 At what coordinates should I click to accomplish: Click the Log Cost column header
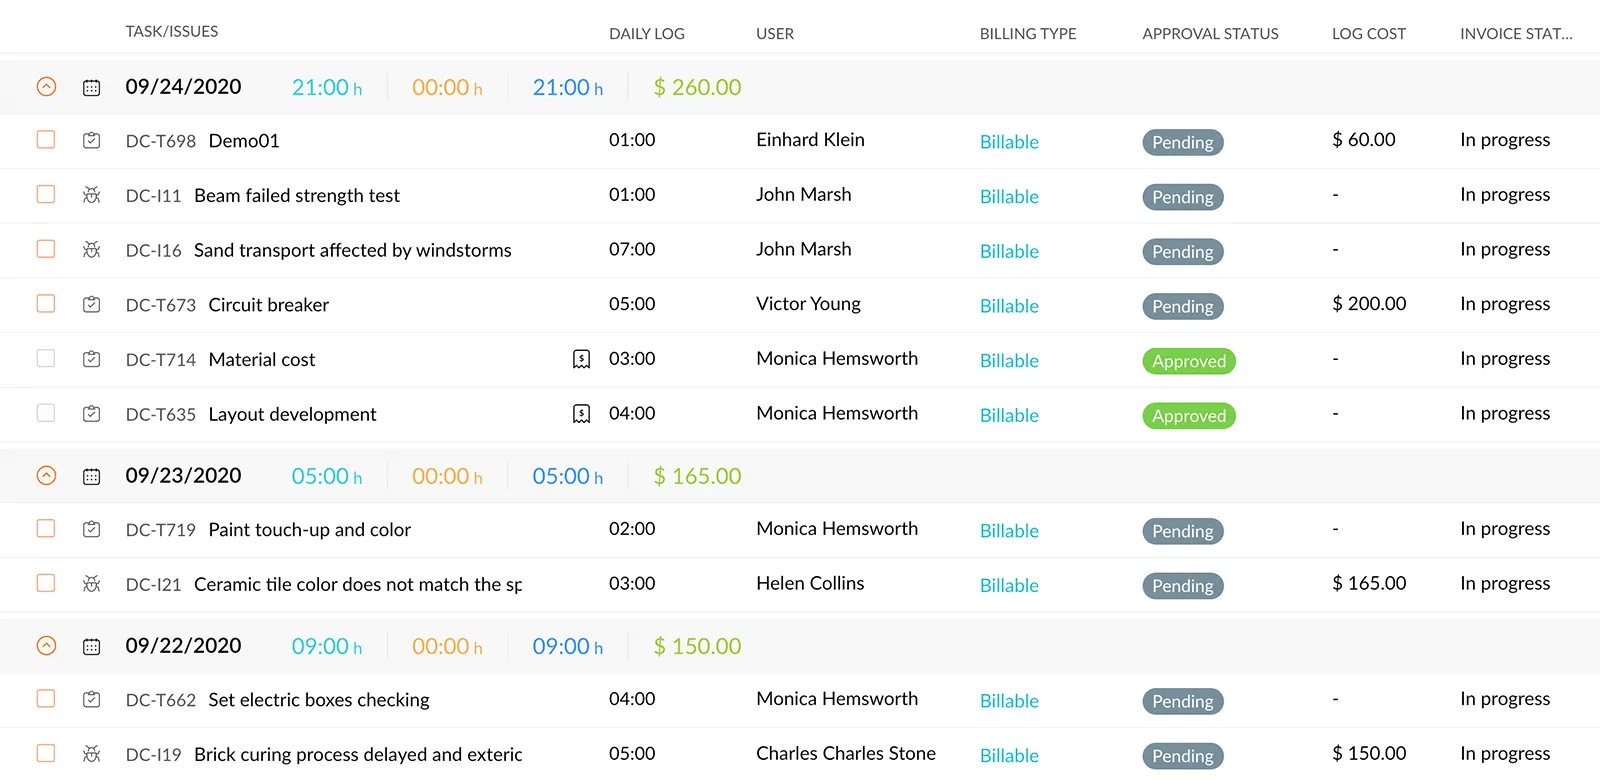(1369, 34)
